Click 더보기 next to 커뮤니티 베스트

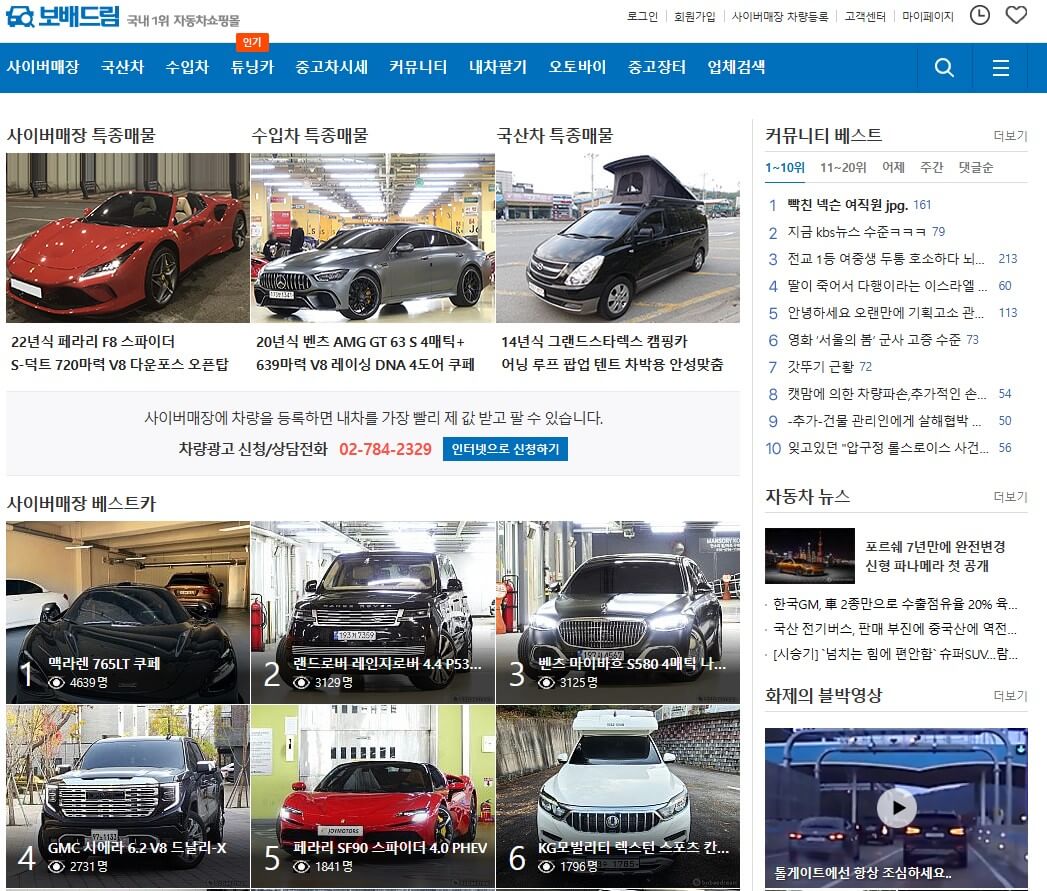tap(1010, 136)
